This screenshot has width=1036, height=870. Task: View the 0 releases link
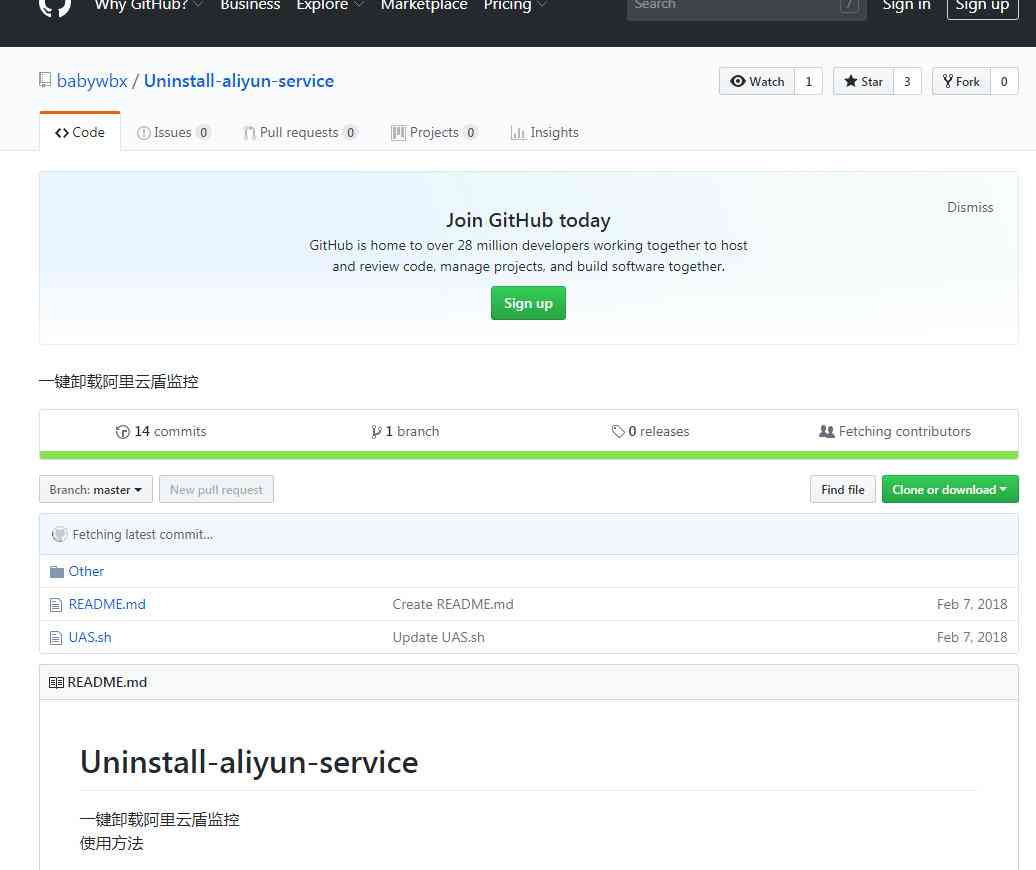pos(650,431)
